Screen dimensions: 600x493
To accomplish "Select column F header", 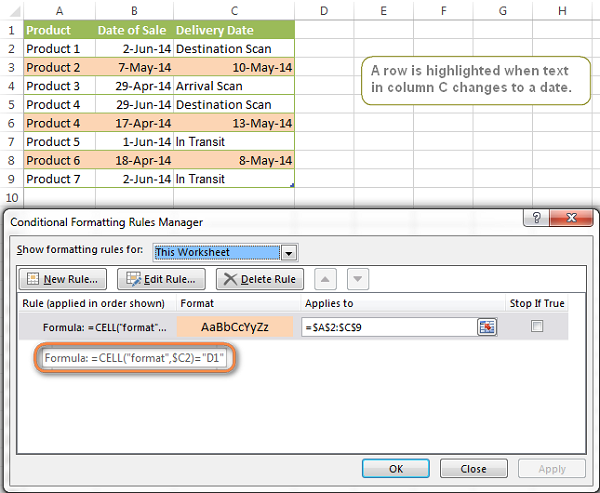I will pyautogui.click(x=443, y=11).
